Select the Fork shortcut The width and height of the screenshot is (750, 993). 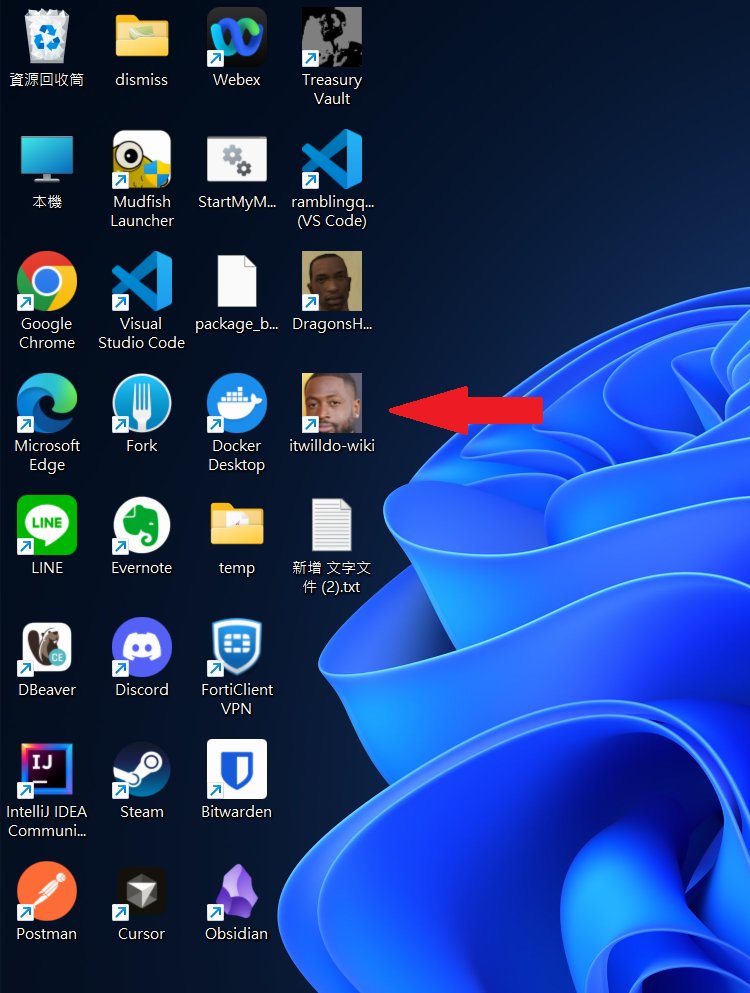[142, 403]
